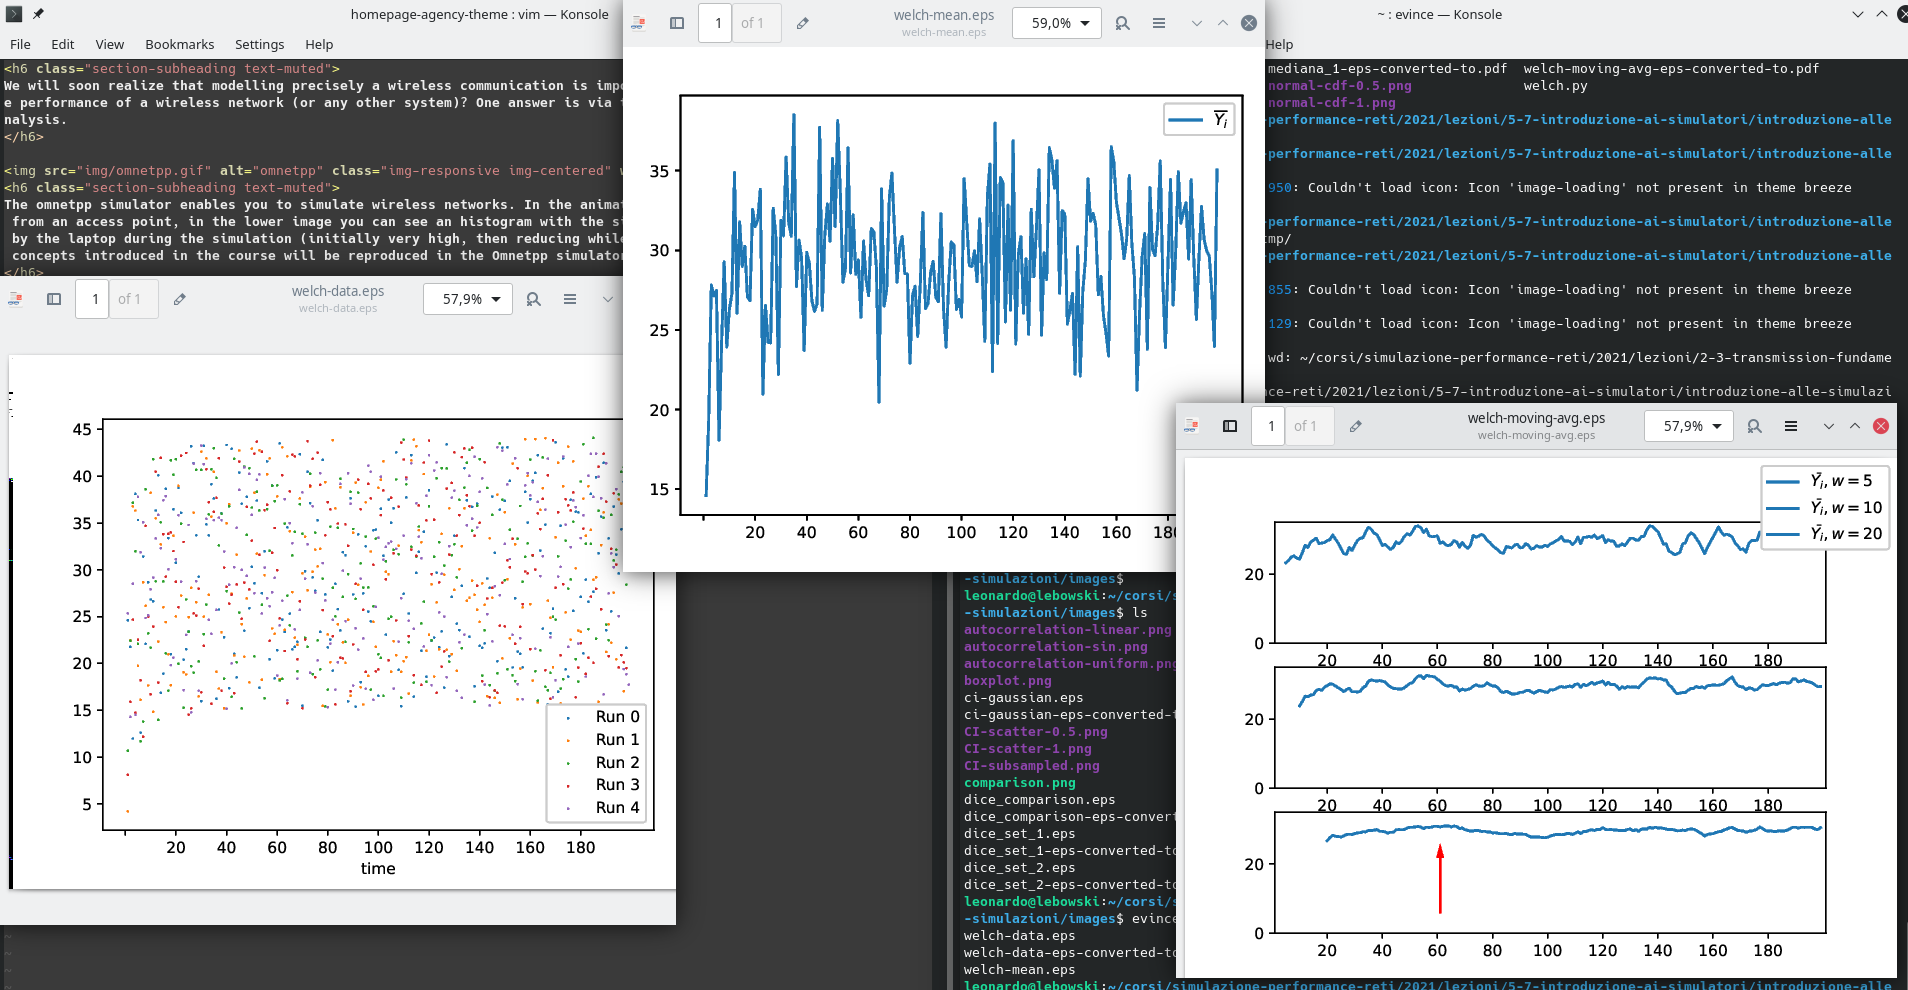Click welch-moving-avg.eps title text
This screenshot has height=990, width=1908.
1536,418
